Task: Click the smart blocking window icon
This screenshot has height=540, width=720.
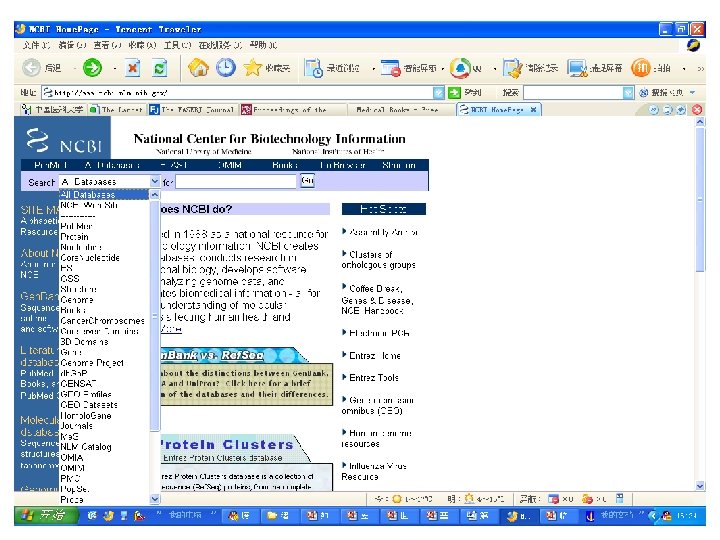Action: coord(391,68)
